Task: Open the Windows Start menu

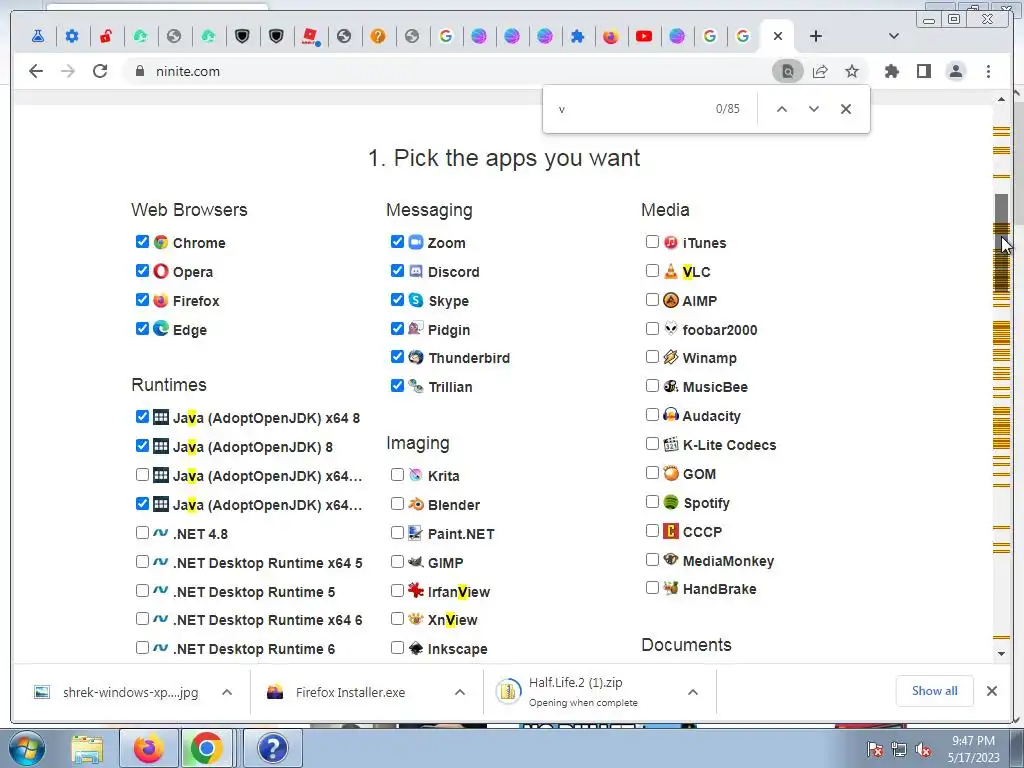Action: (x=26, y=748)
